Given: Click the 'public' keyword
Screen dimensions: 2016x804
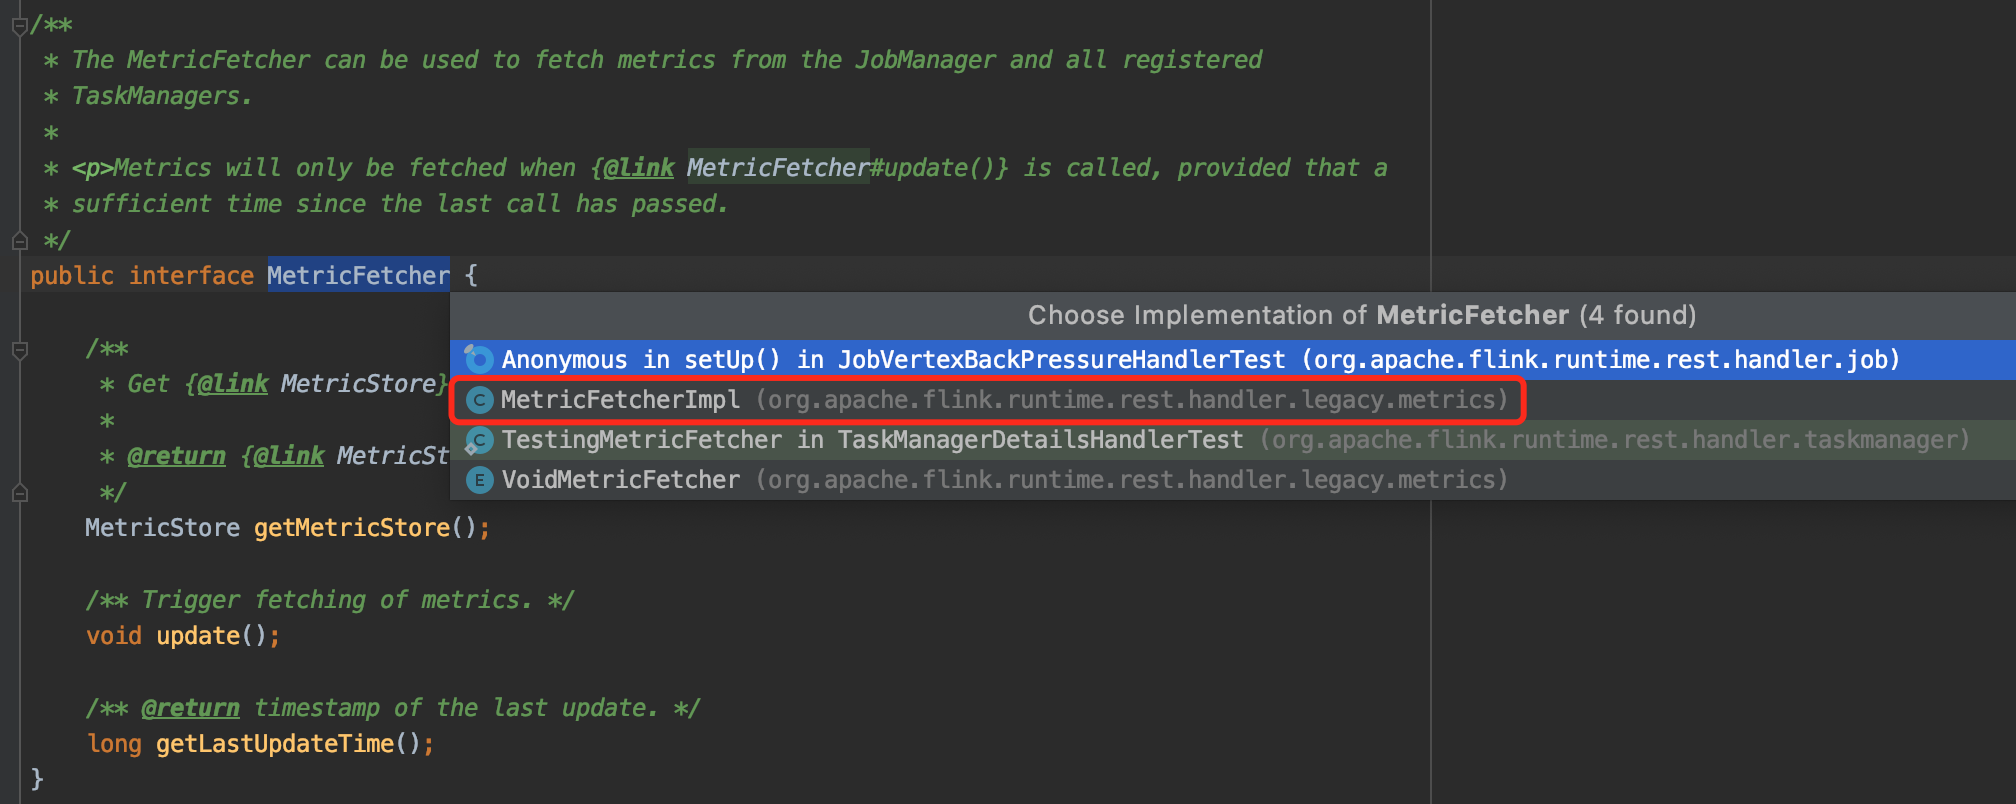Looking at the screenshot, I should (x=72, y=276).
